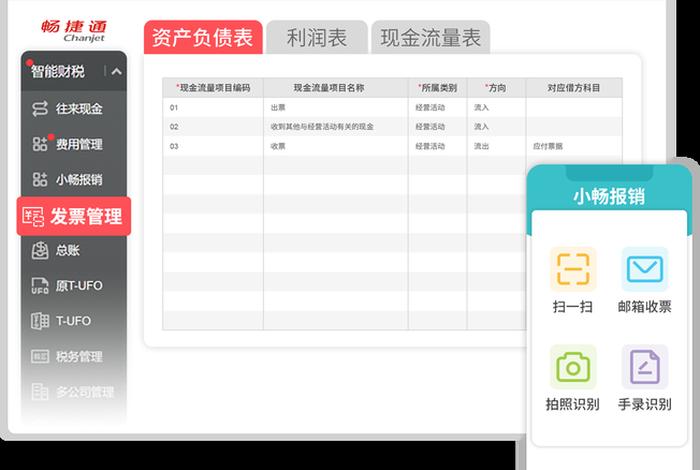Open the 现金流量表 tab
This screenshot has width=700, height=470.
[431, 37]
